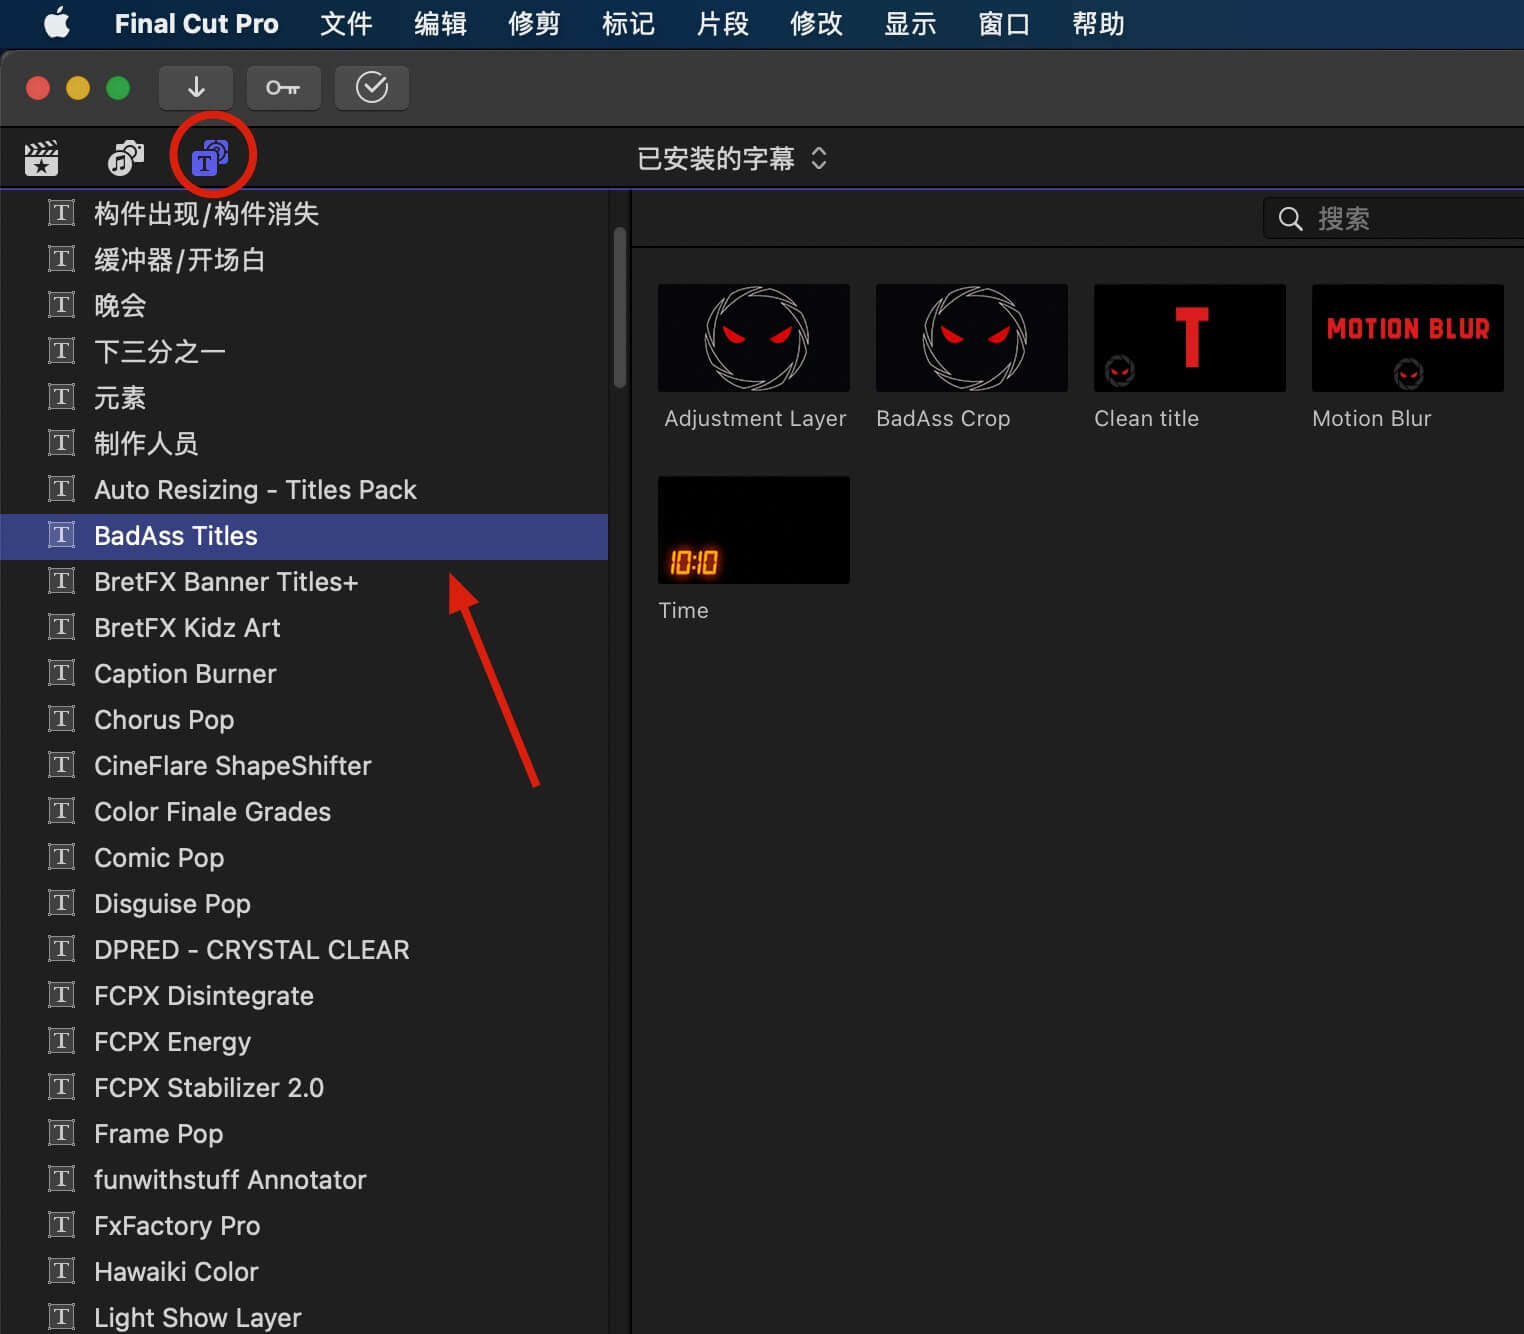This screenshot has height=1334, width=1524.
Task: Click the T icon beside Chorus Pop
Action: coord(62,719)
